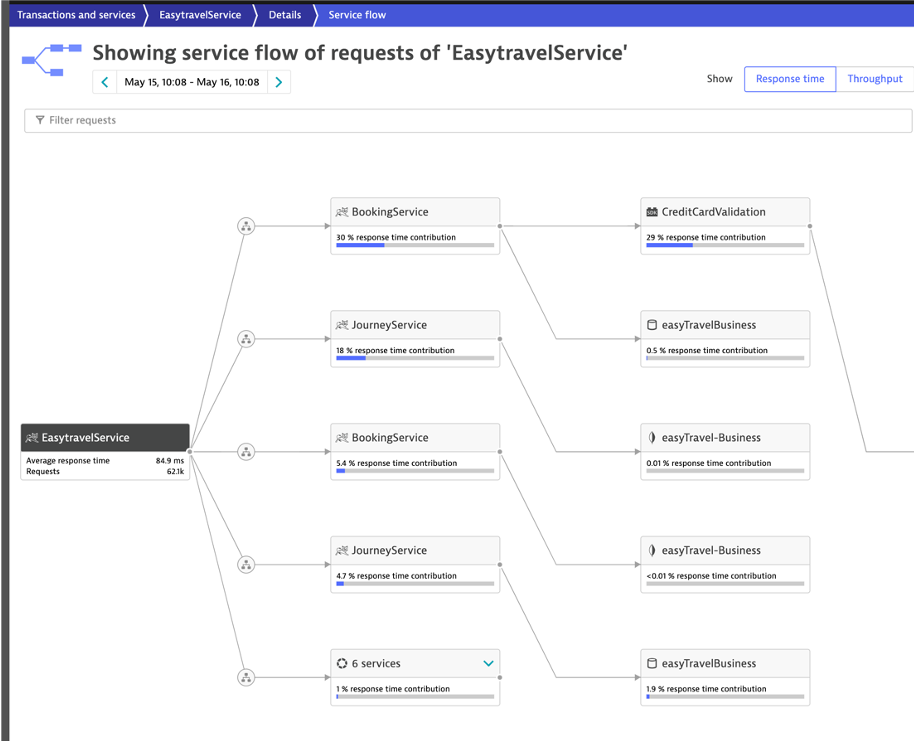This screenshot has width=914, height=741.
Task: Click '5.4 % response time contribution' text
Action: pyautogui.click(x=396, y=463)
